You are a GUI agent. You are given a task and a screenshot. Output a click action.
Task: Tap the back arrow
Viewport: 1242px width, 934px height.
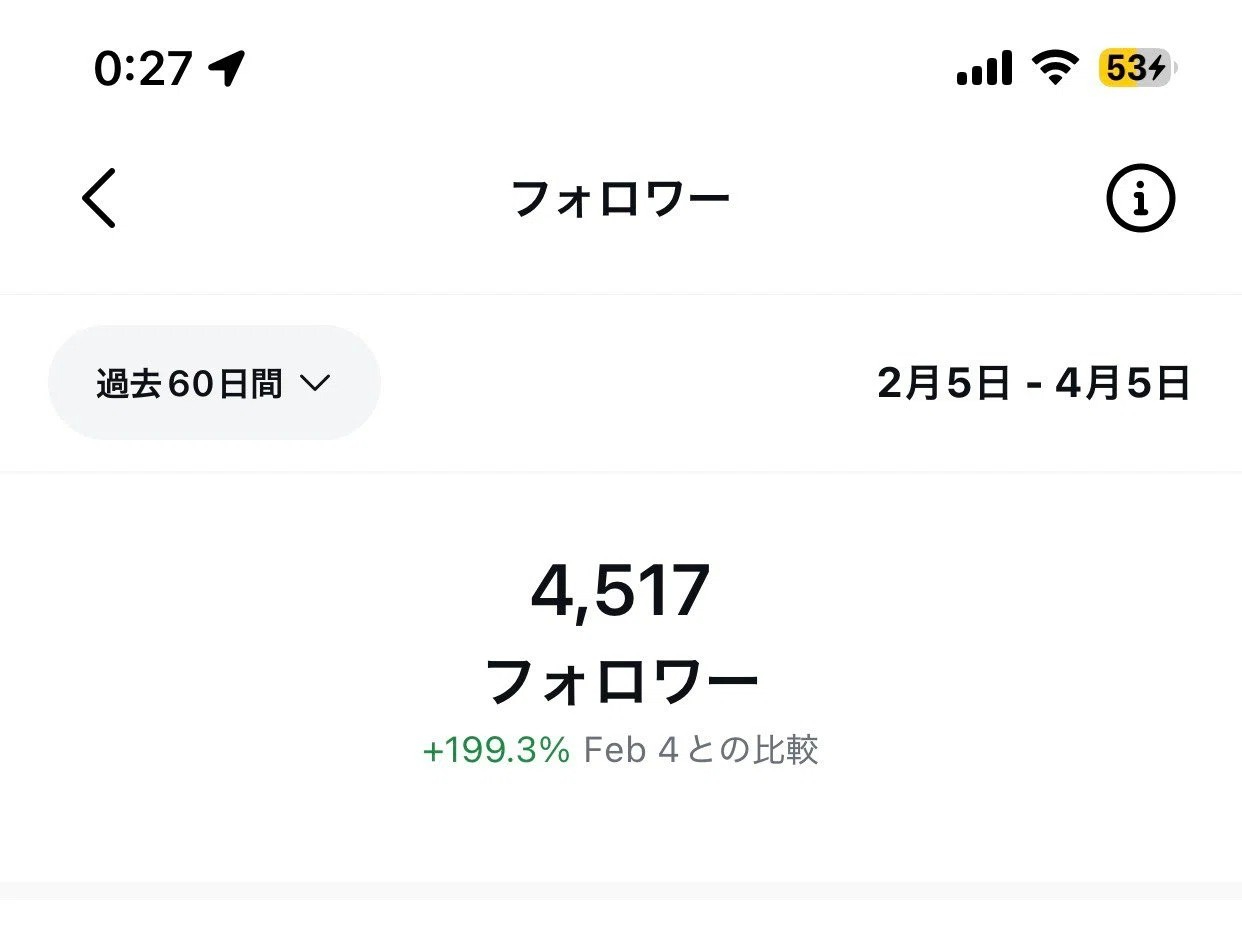pos(99,198)
